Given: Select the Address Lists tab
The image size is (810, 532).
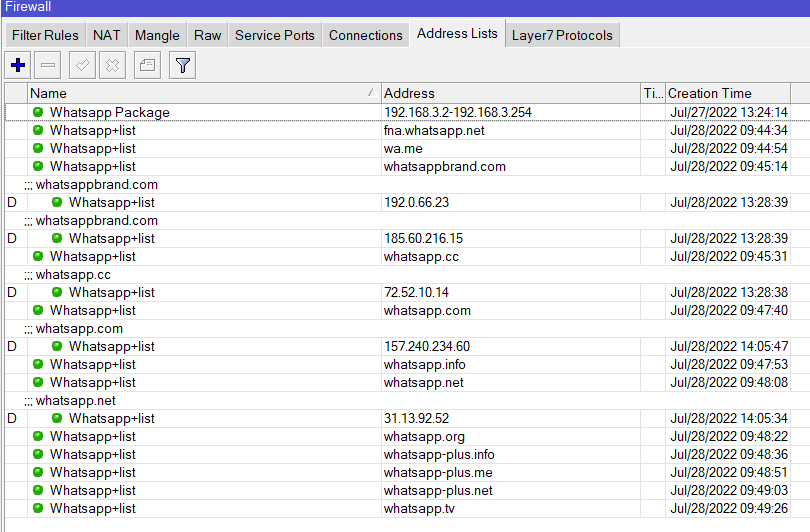Looking at the screenshot, I should coord(457,34).
